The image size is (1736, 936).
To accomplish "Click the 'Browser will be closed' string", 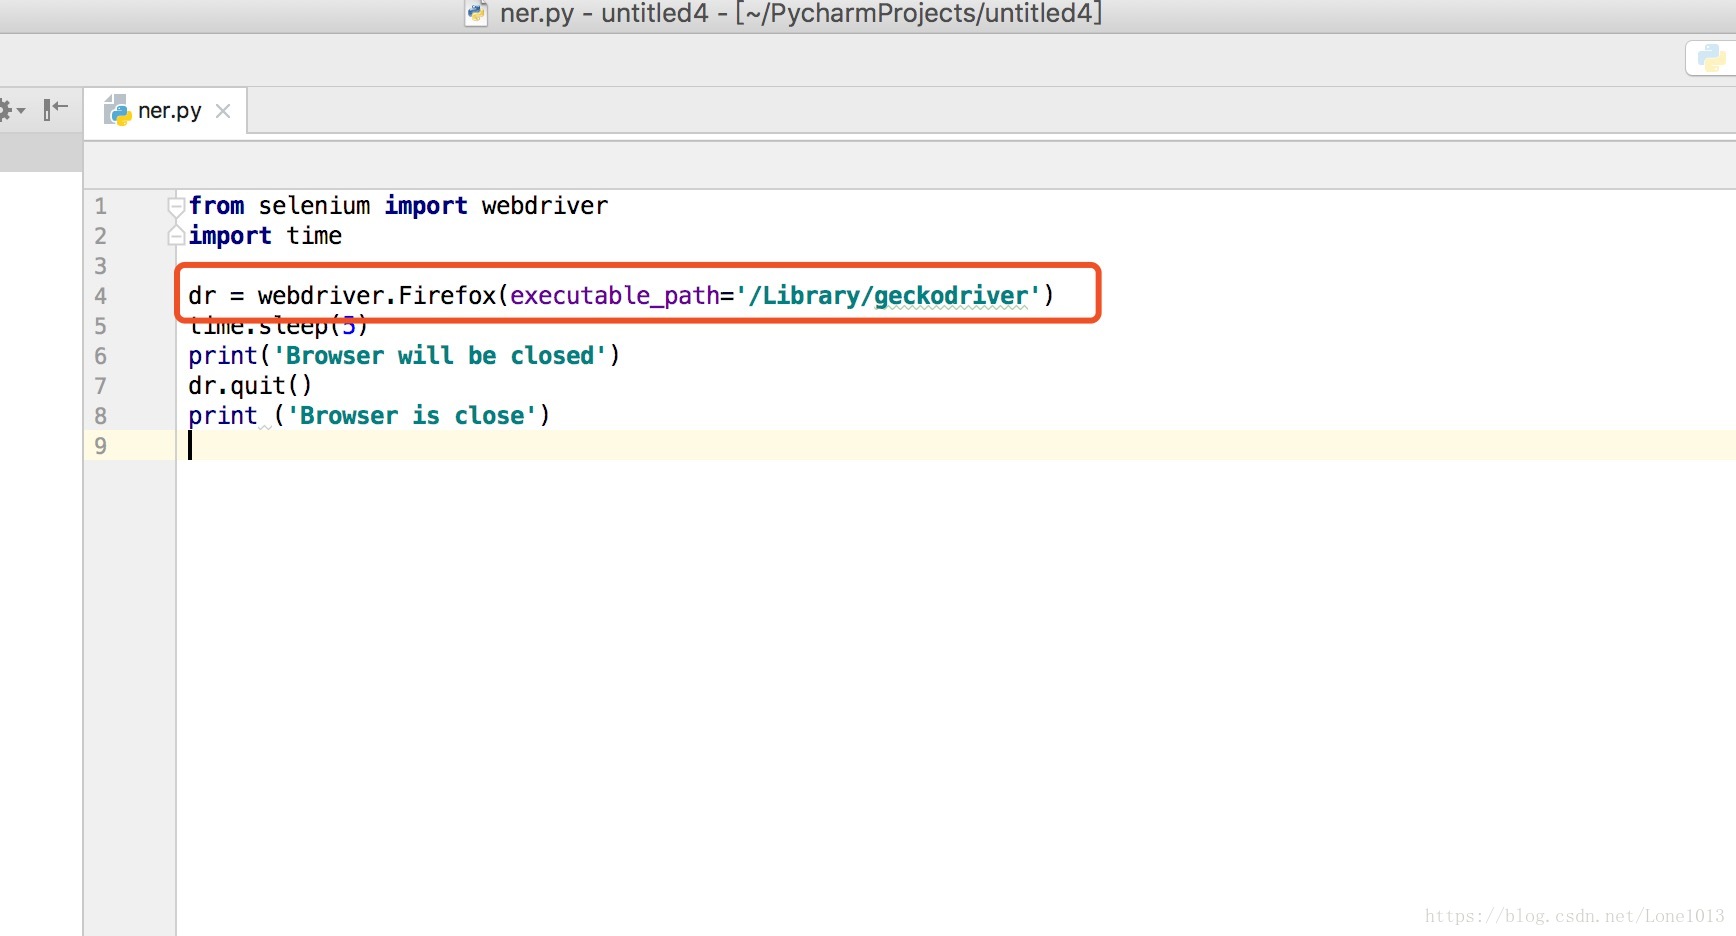I will [x=440, y=356].
